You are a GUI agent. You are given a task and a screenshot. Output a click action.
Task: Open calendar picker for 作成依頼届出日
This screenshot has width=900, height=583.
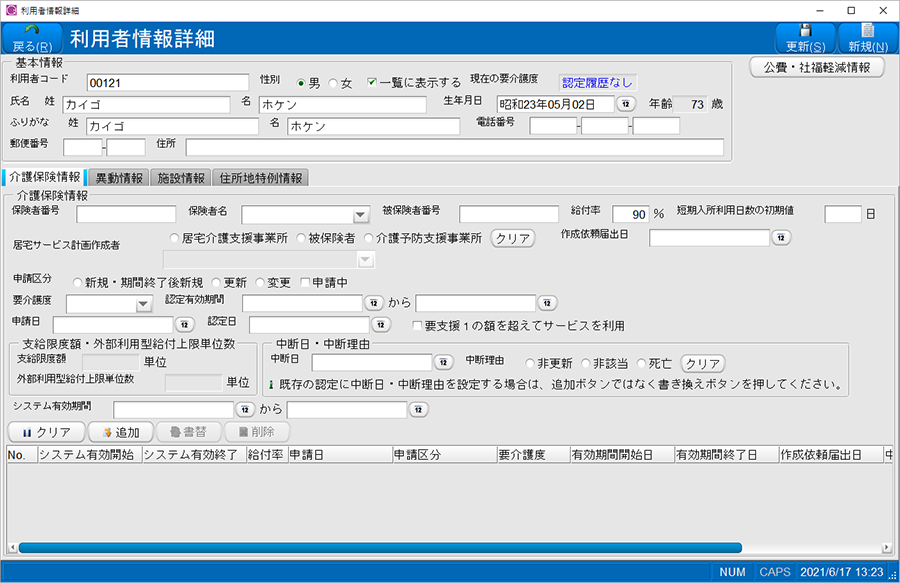pyautogui.click(x=781, y=238)
